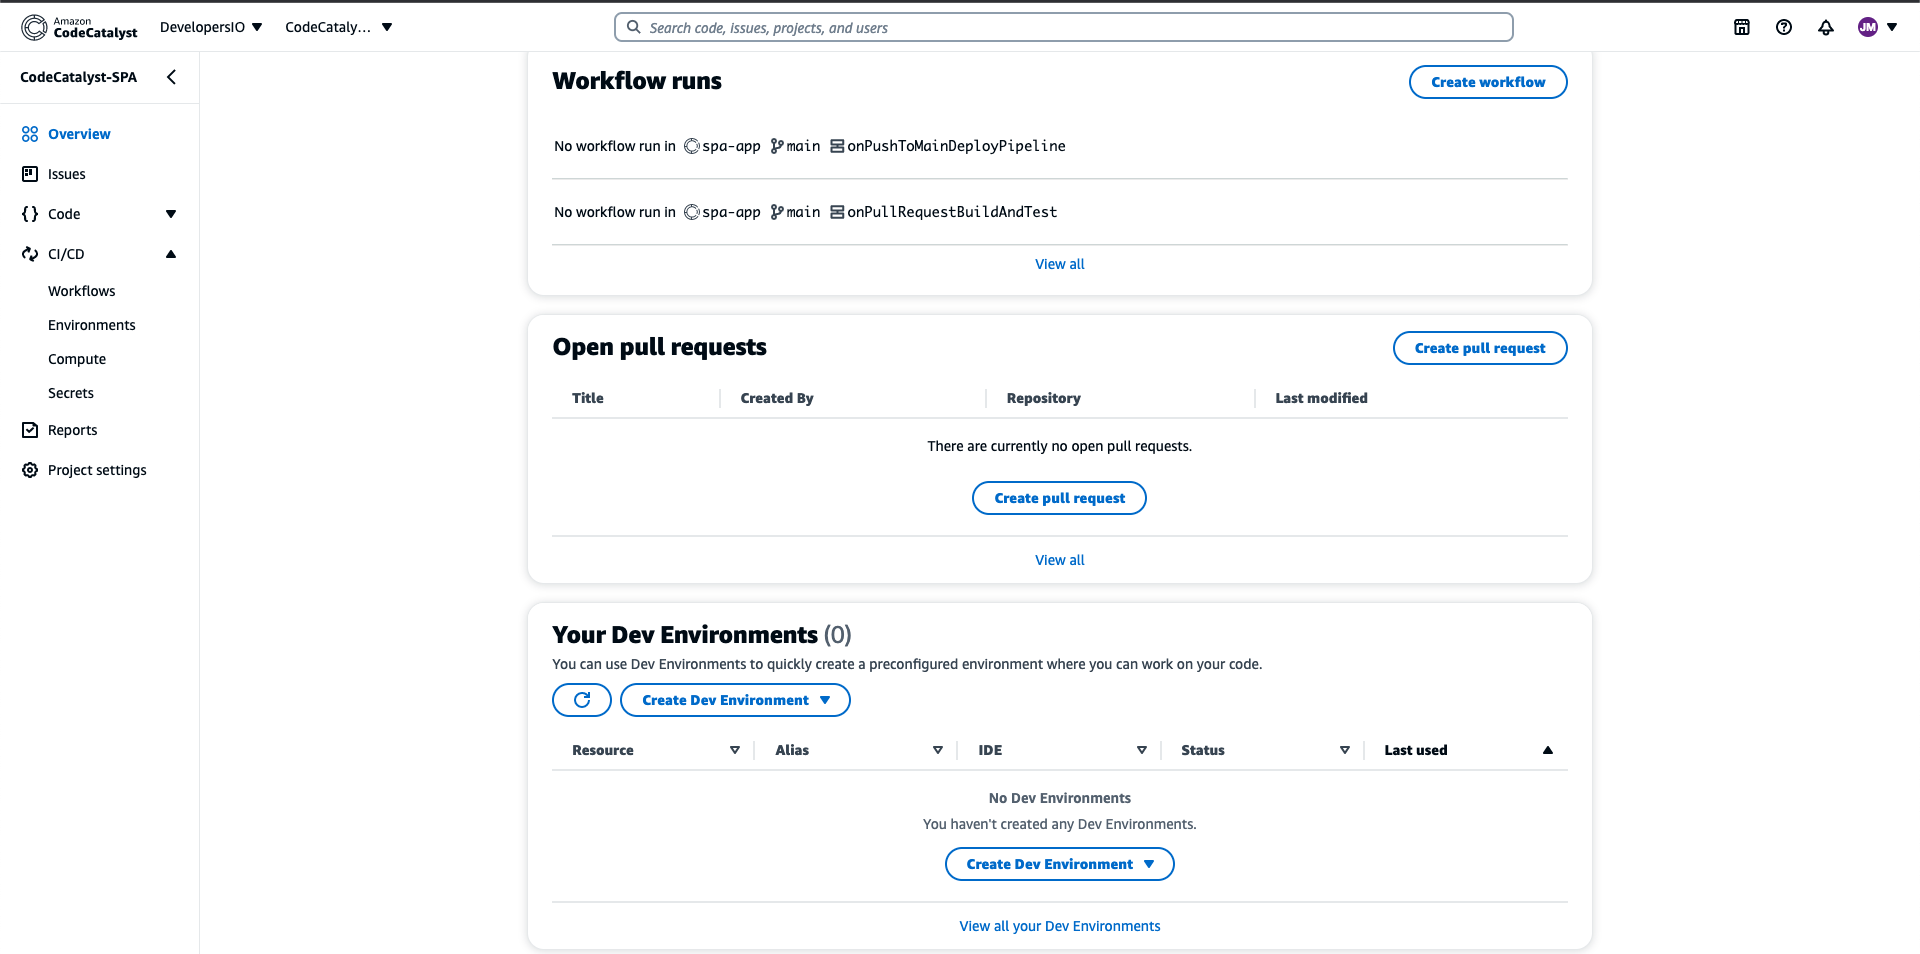
Task: Open Reports in the sidebar
Action: click(73, 430)
